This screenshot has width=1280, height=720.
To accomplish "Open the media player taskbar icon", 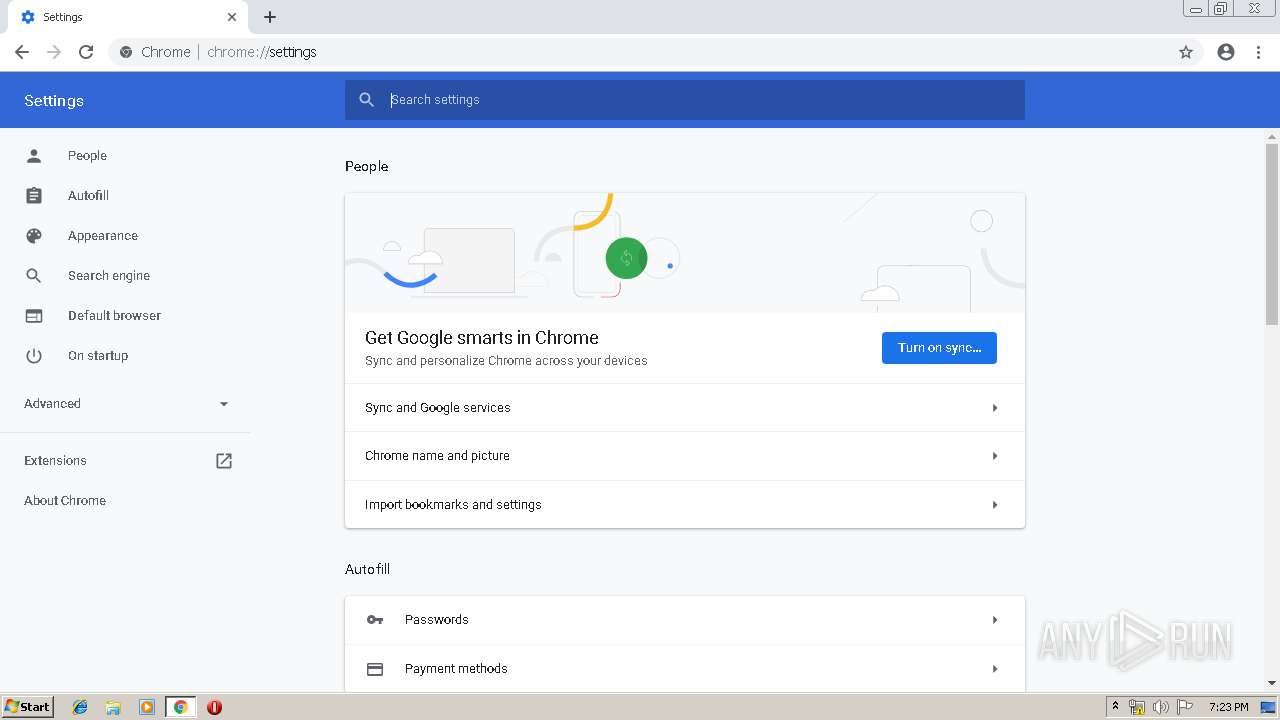I will [x=147, y=707].
